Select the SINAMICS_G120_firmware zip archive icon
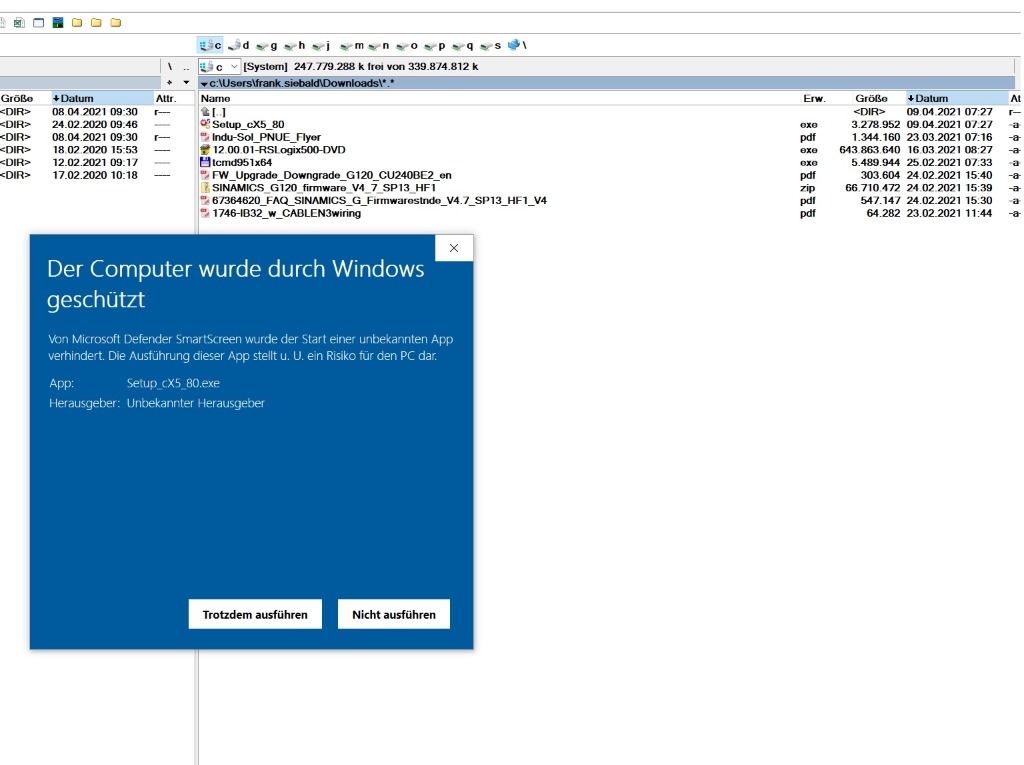 click(x=205, y=187)
